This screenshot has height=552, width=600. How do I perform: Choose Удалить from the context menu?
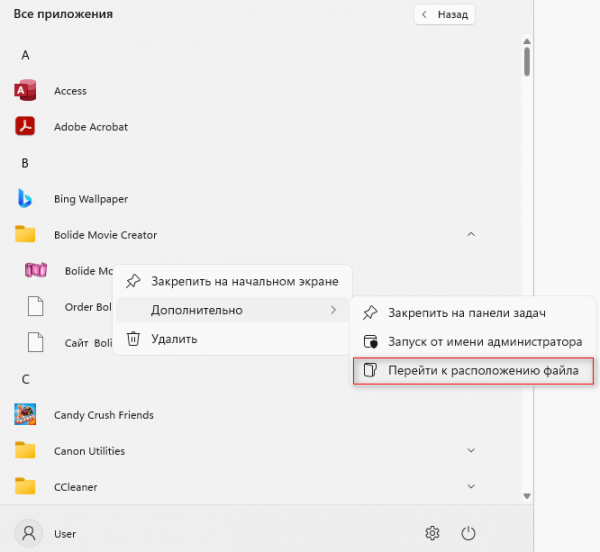click(x=232, y=339)
